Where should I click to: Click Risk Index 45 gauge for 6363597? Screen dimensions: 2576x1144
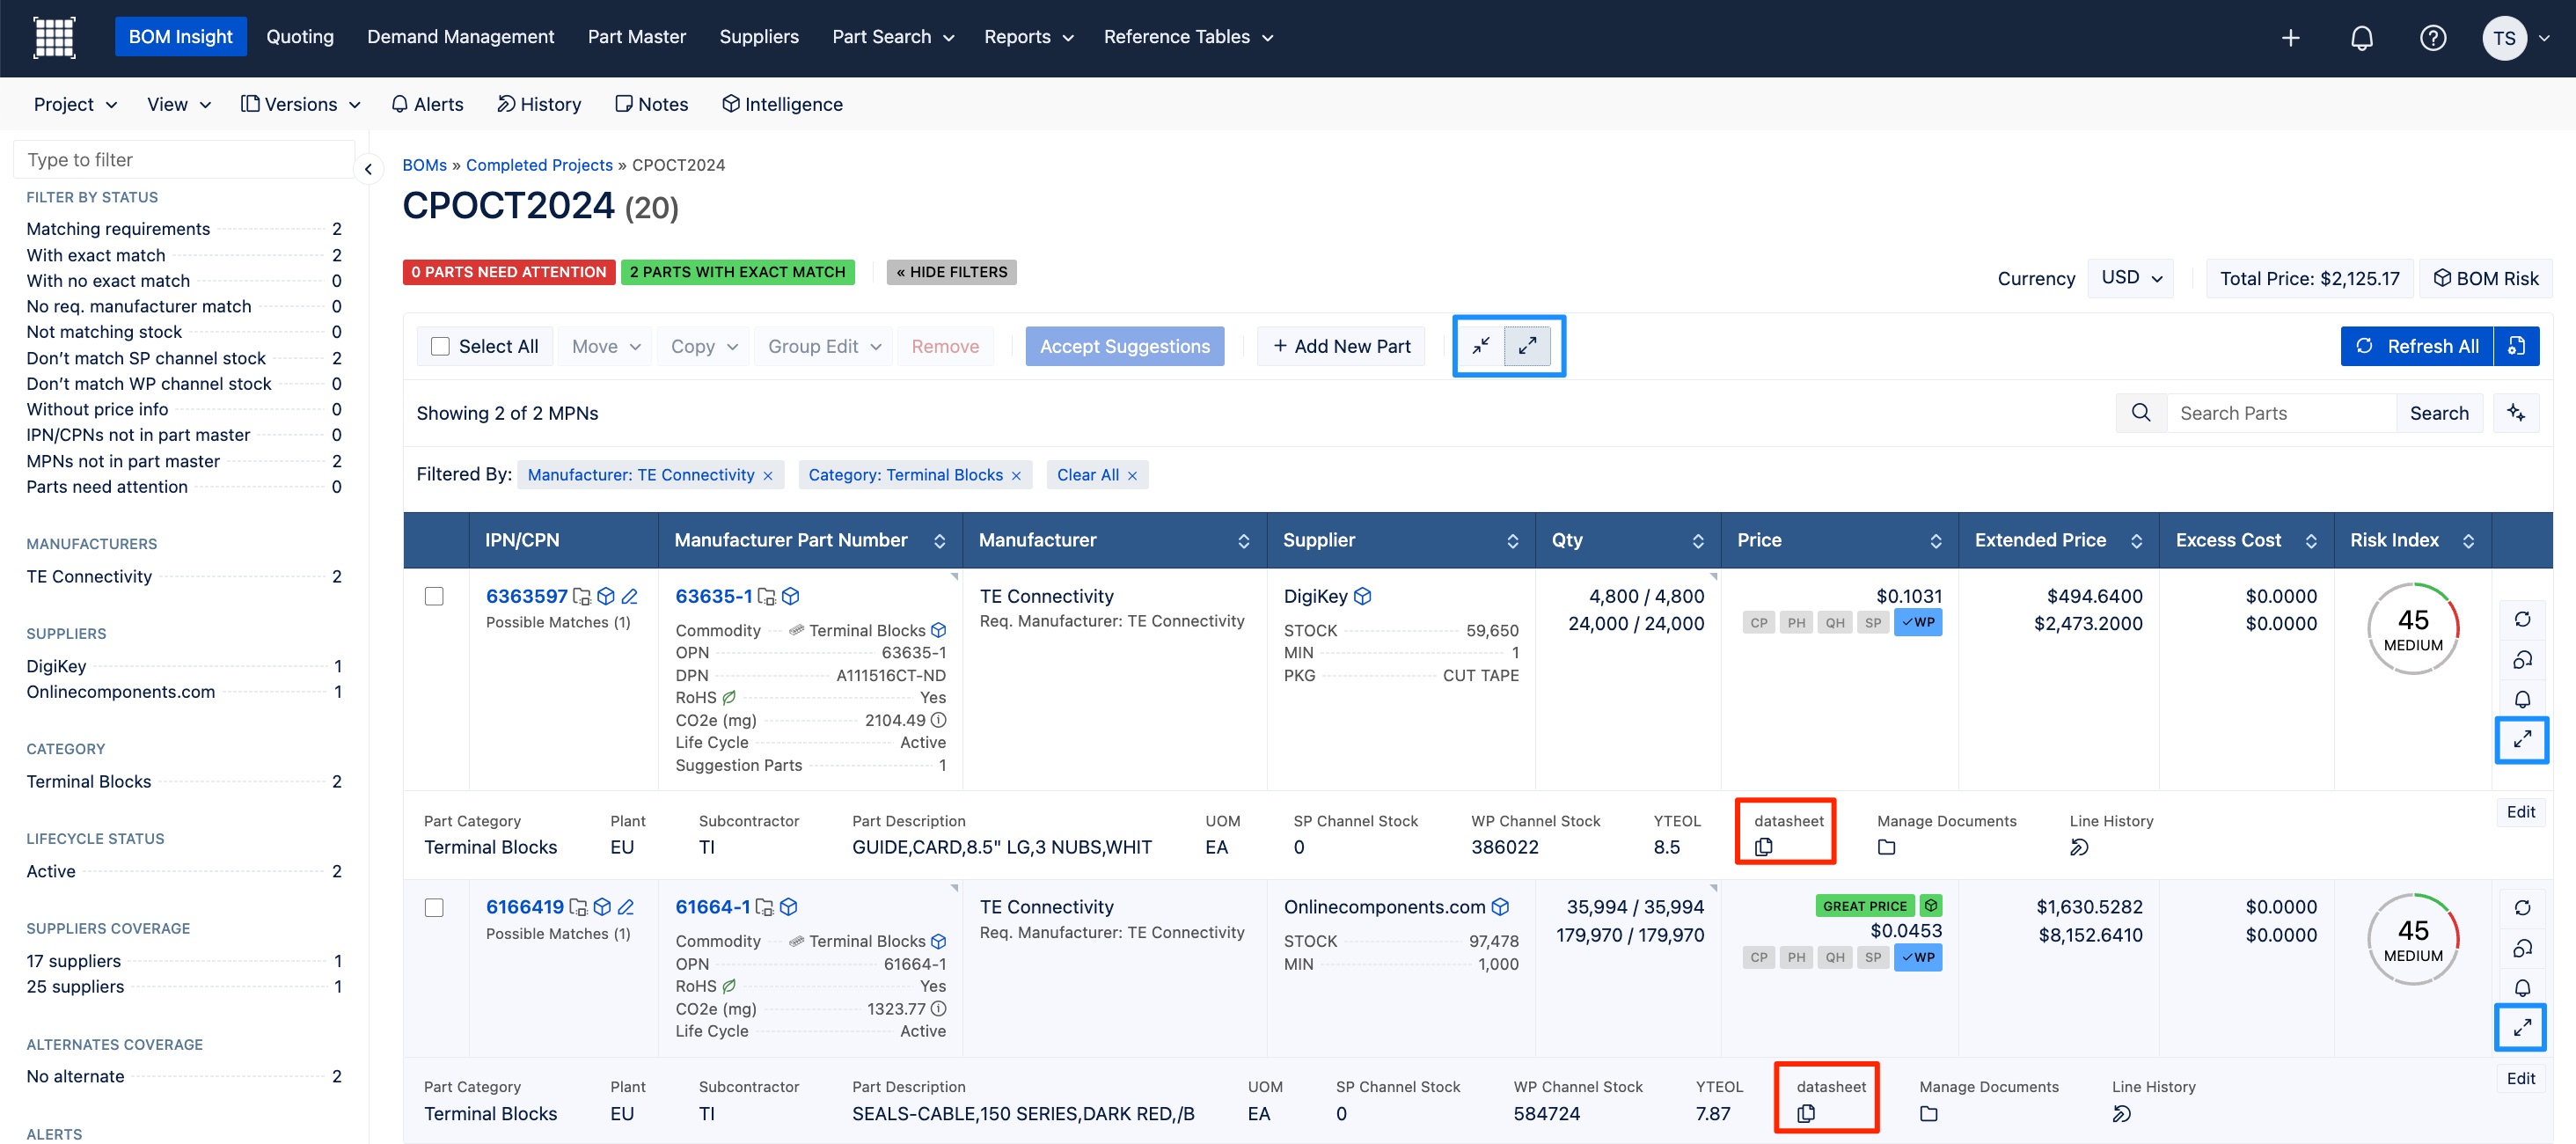[2412, 628]
